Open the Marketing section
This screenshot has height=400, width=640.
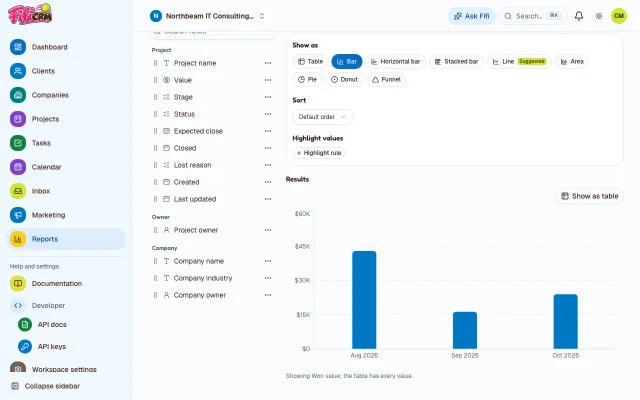pyautogui.click(x=65, y=215)
